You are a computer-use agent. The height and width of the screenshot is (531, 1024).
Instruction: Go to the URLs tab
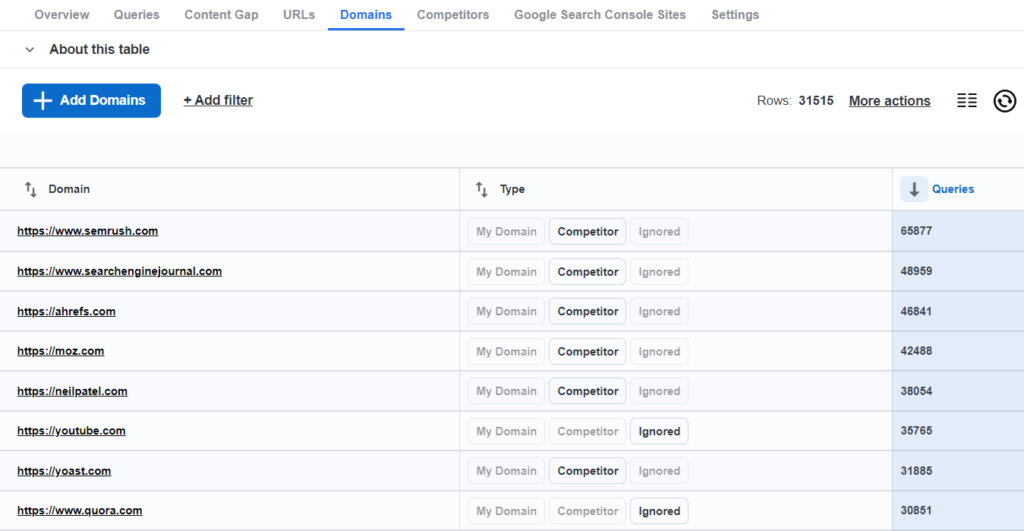[299, 14]
